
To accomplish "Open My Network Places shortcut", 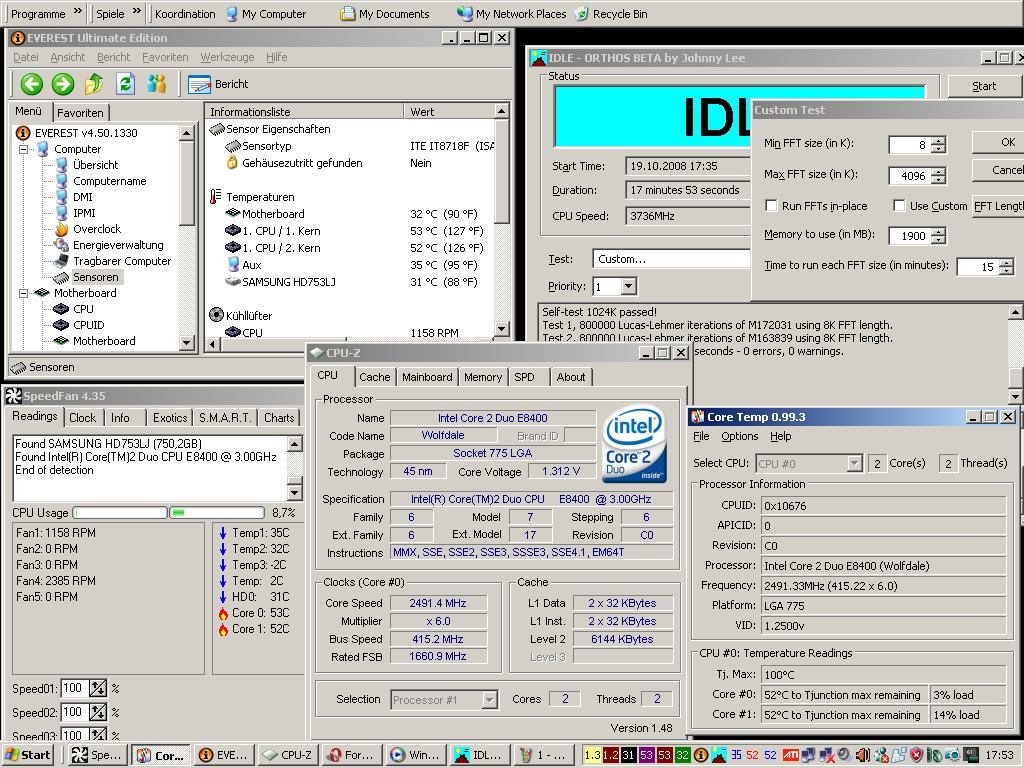I will pos(511,14).
